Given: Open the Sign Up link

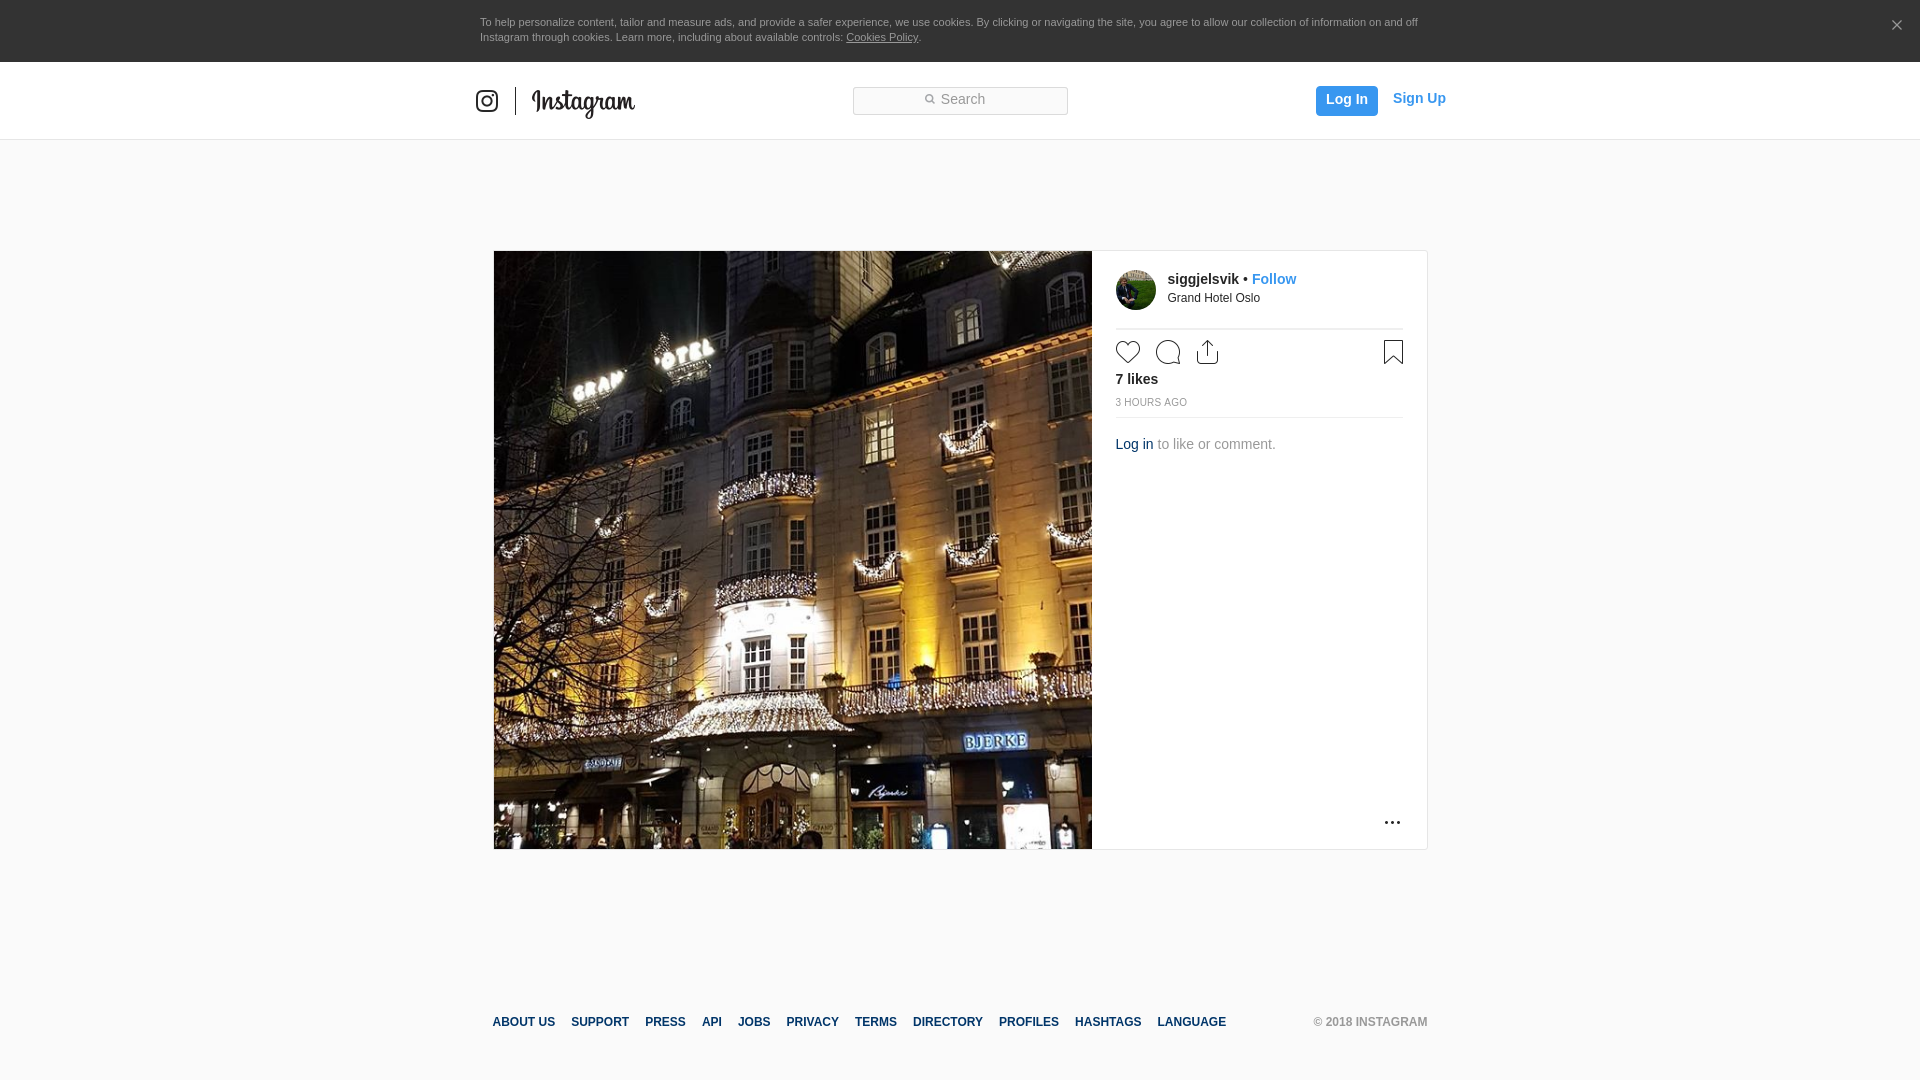Looking at the screenshot, I should pos(1419,98).
